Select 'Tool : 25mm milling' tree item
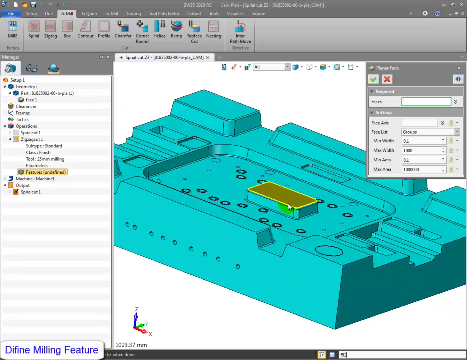 pyautogui.click(x=45, y=159)
